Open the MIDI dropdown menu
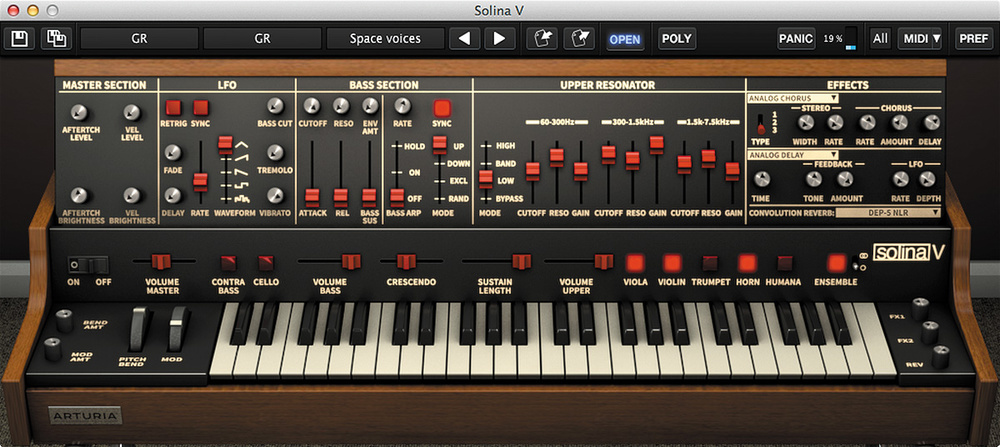This screenshot has height=447, width=1000. pos(920,39)
